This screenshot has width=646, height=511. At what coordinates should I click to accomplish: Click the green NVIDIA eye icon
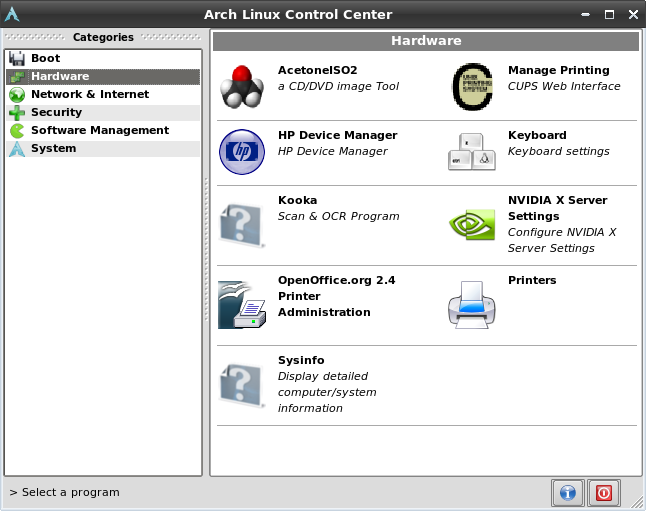coord(472,225)
